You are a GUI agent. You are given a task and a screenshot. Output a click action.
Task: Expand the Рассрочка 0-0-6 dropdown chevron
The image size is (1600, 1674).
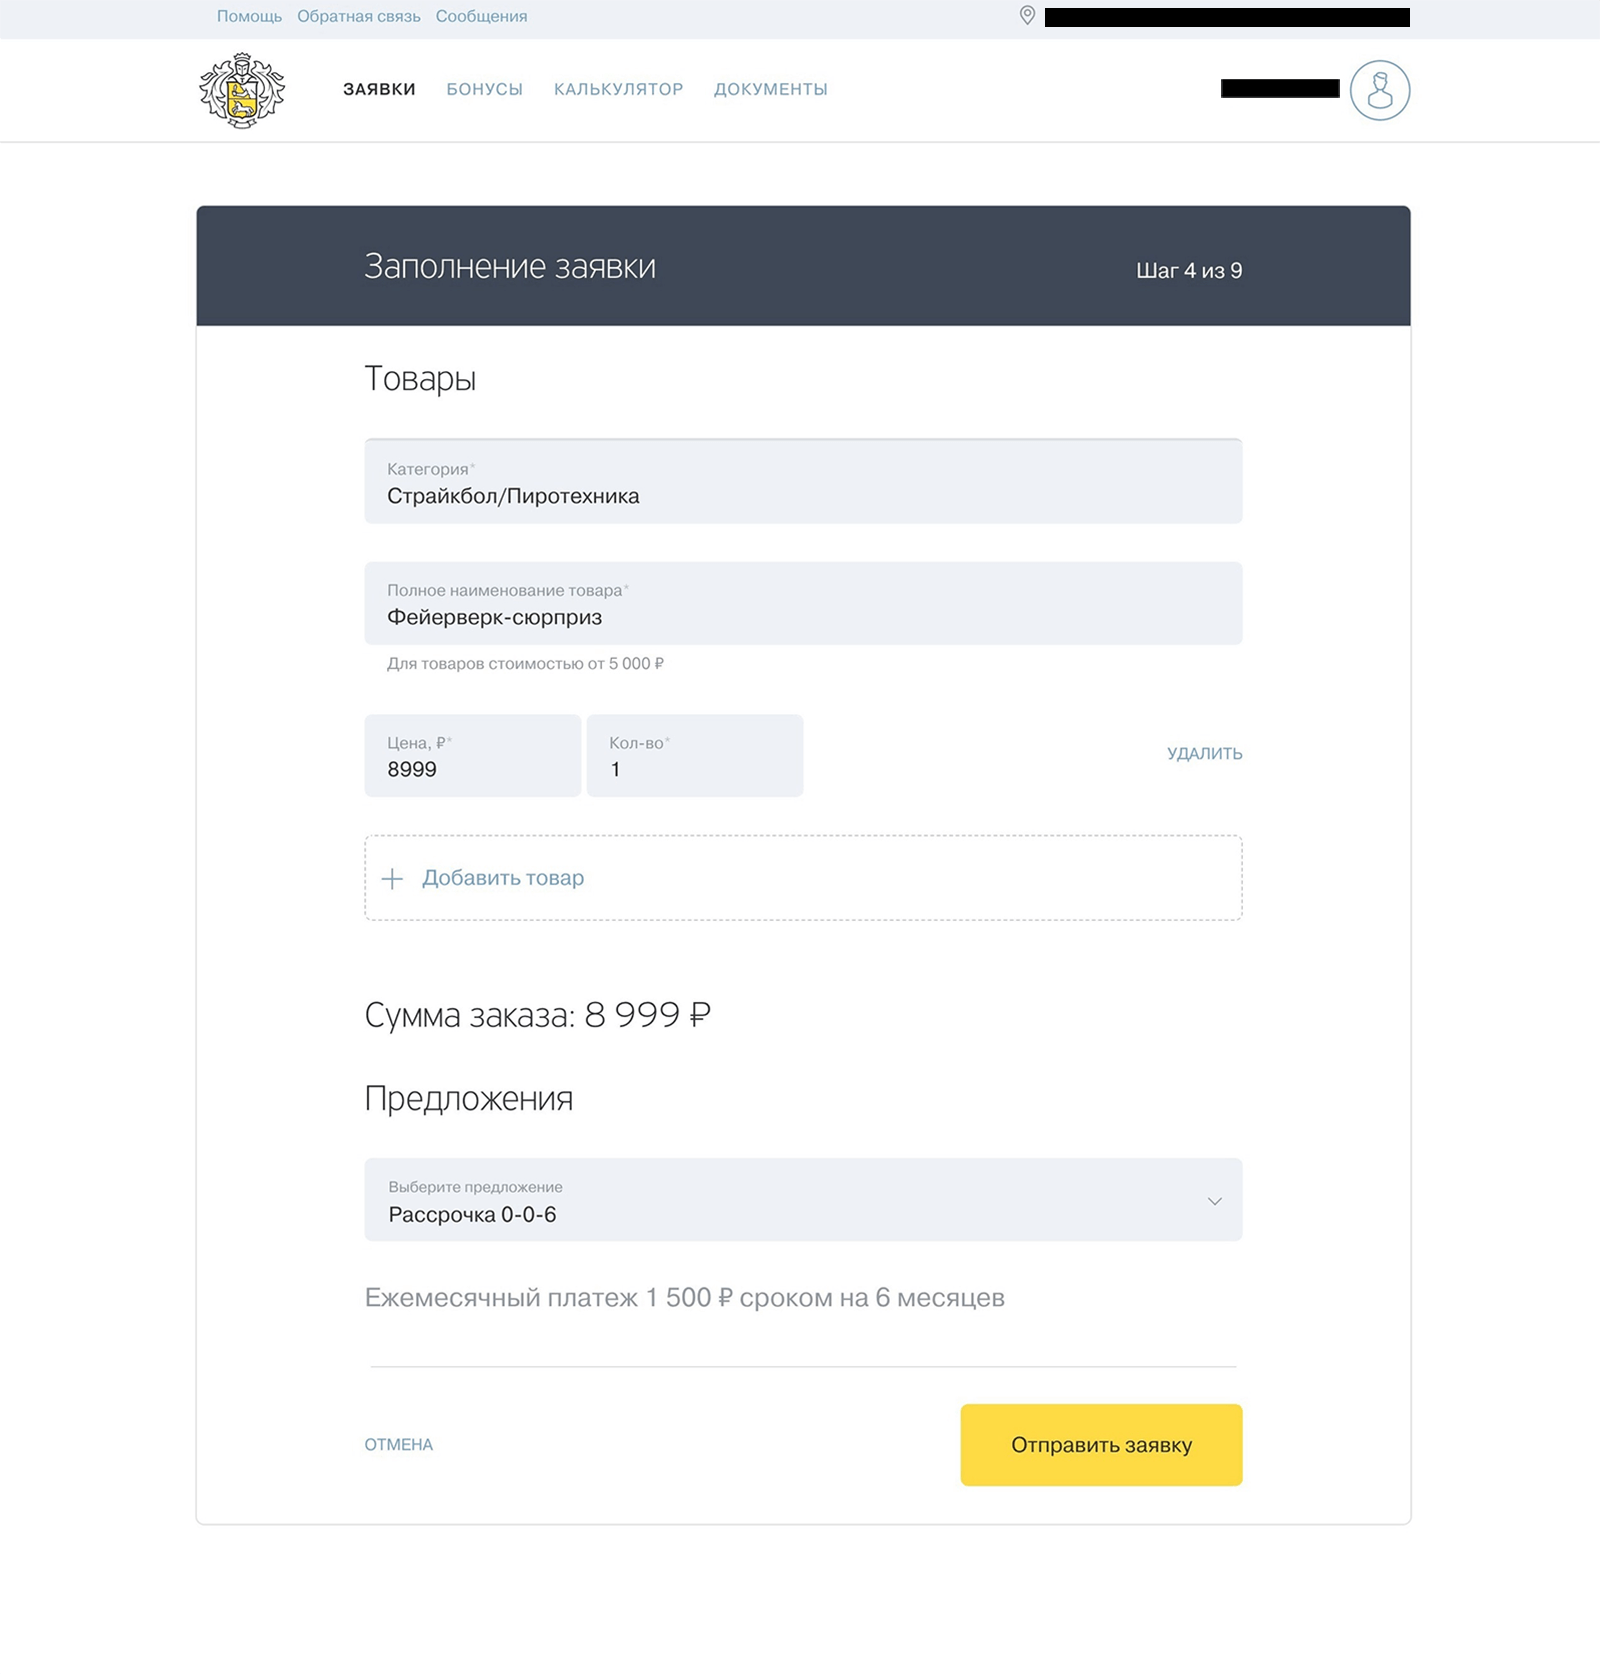click(1214, 1201)
